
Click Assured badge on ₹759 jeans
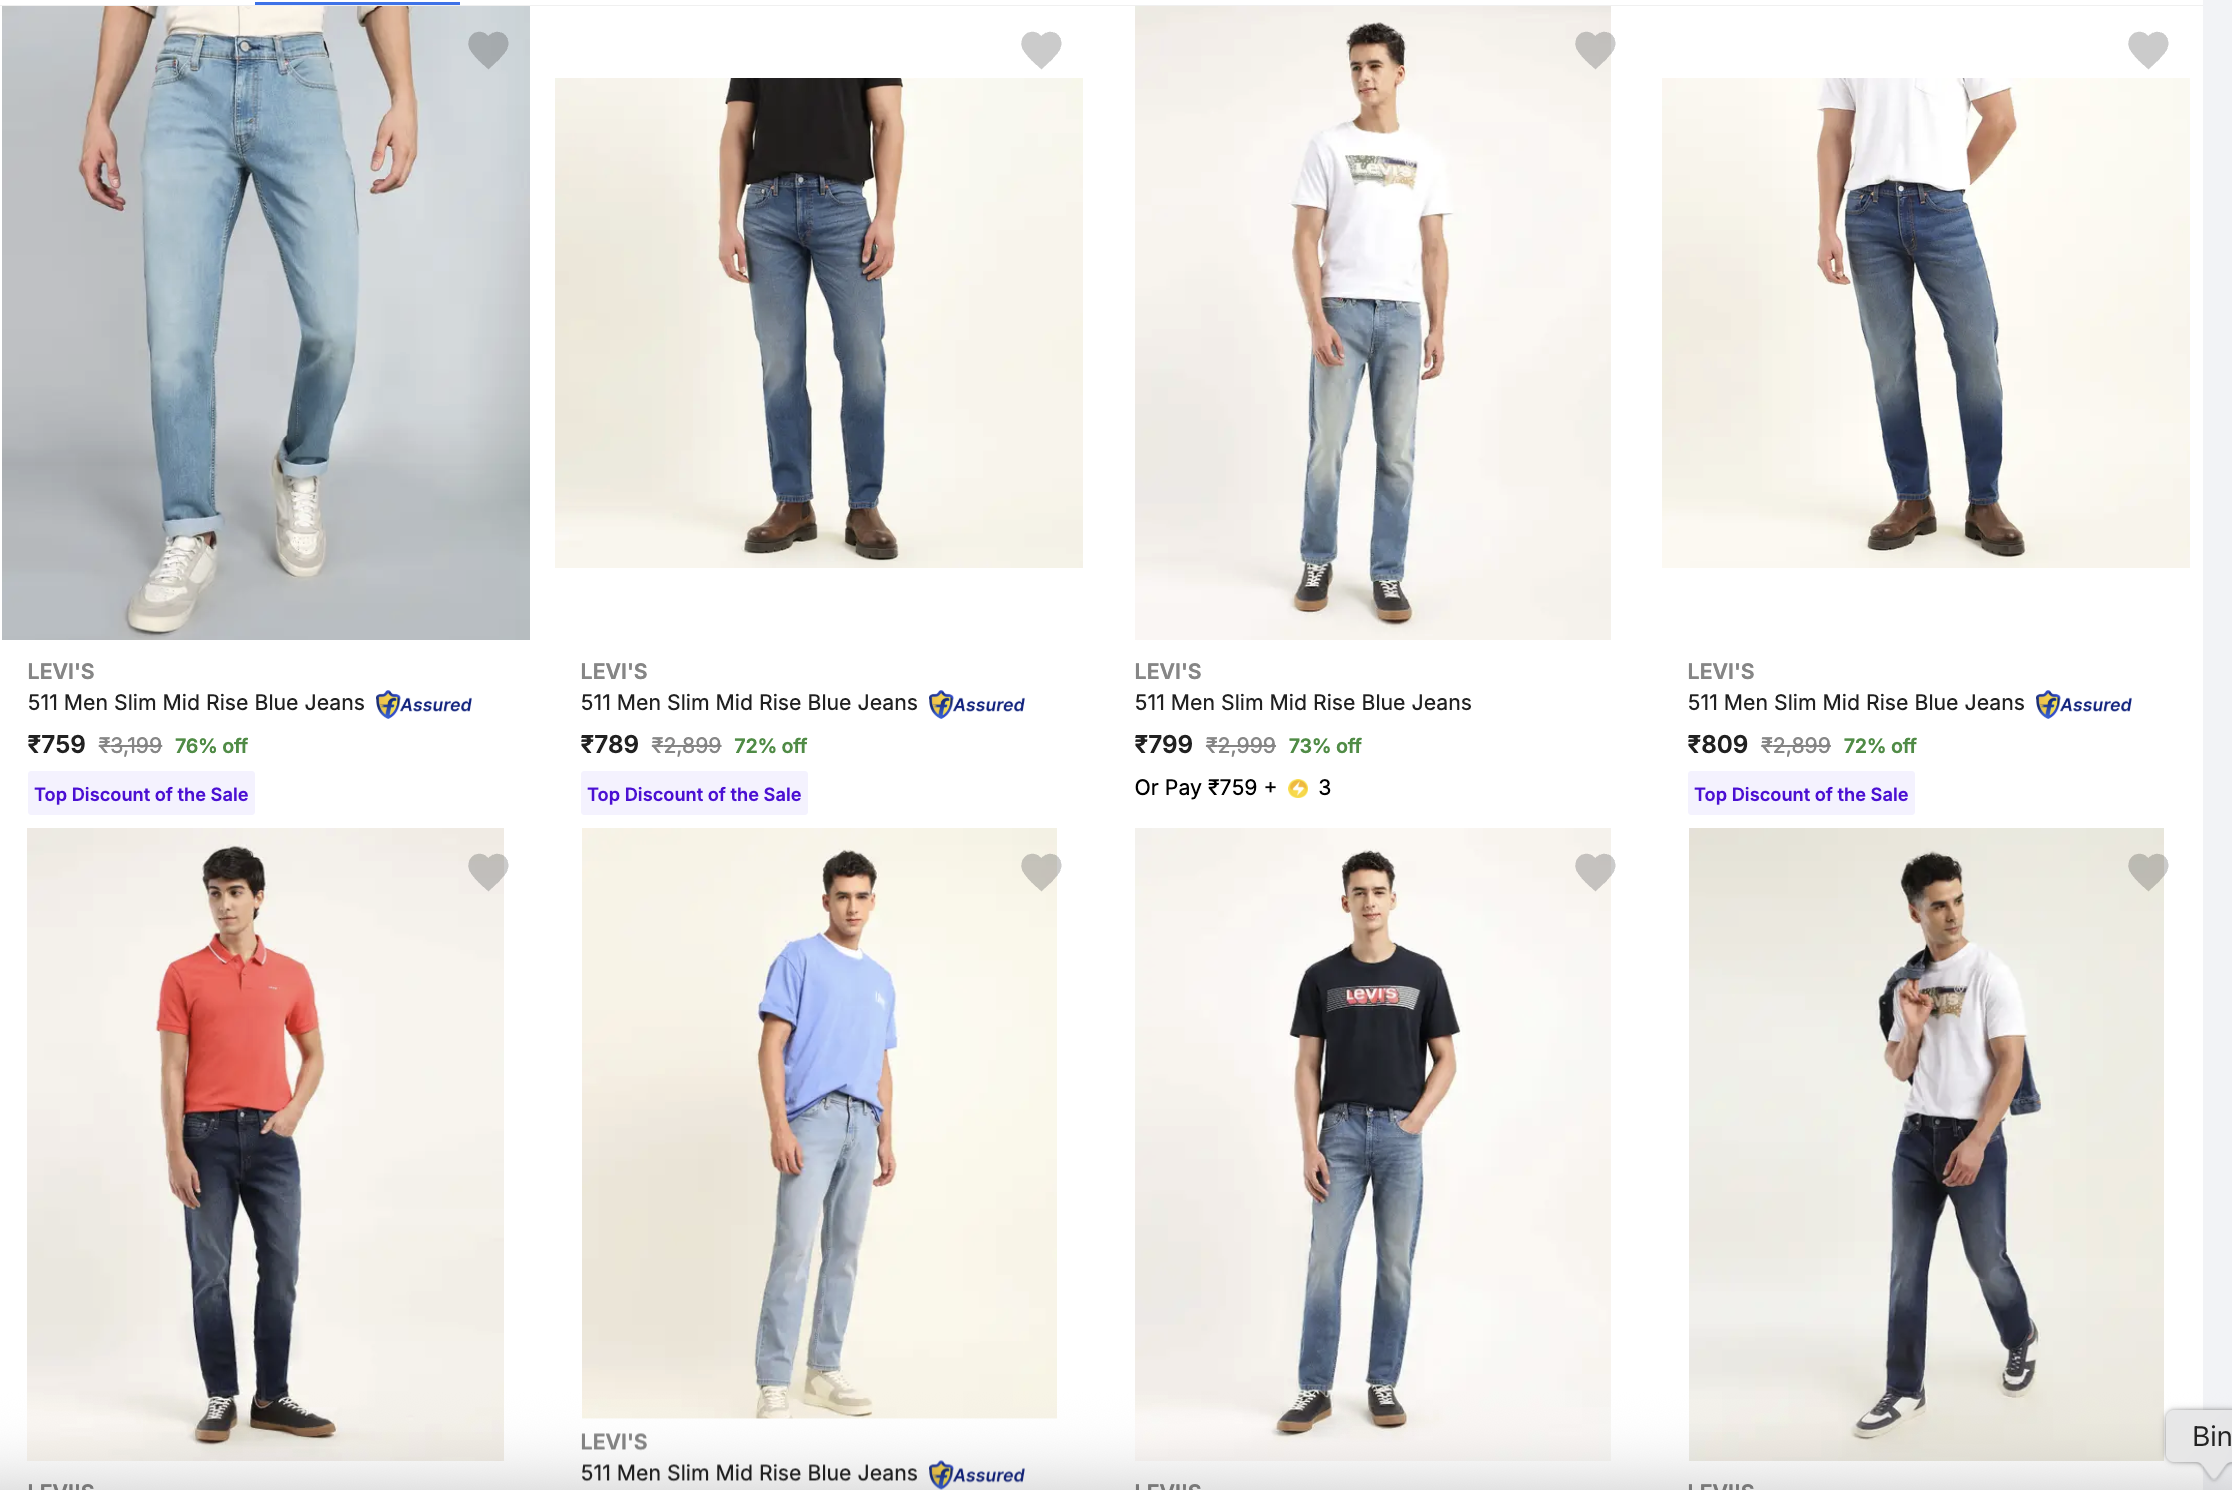424,705
